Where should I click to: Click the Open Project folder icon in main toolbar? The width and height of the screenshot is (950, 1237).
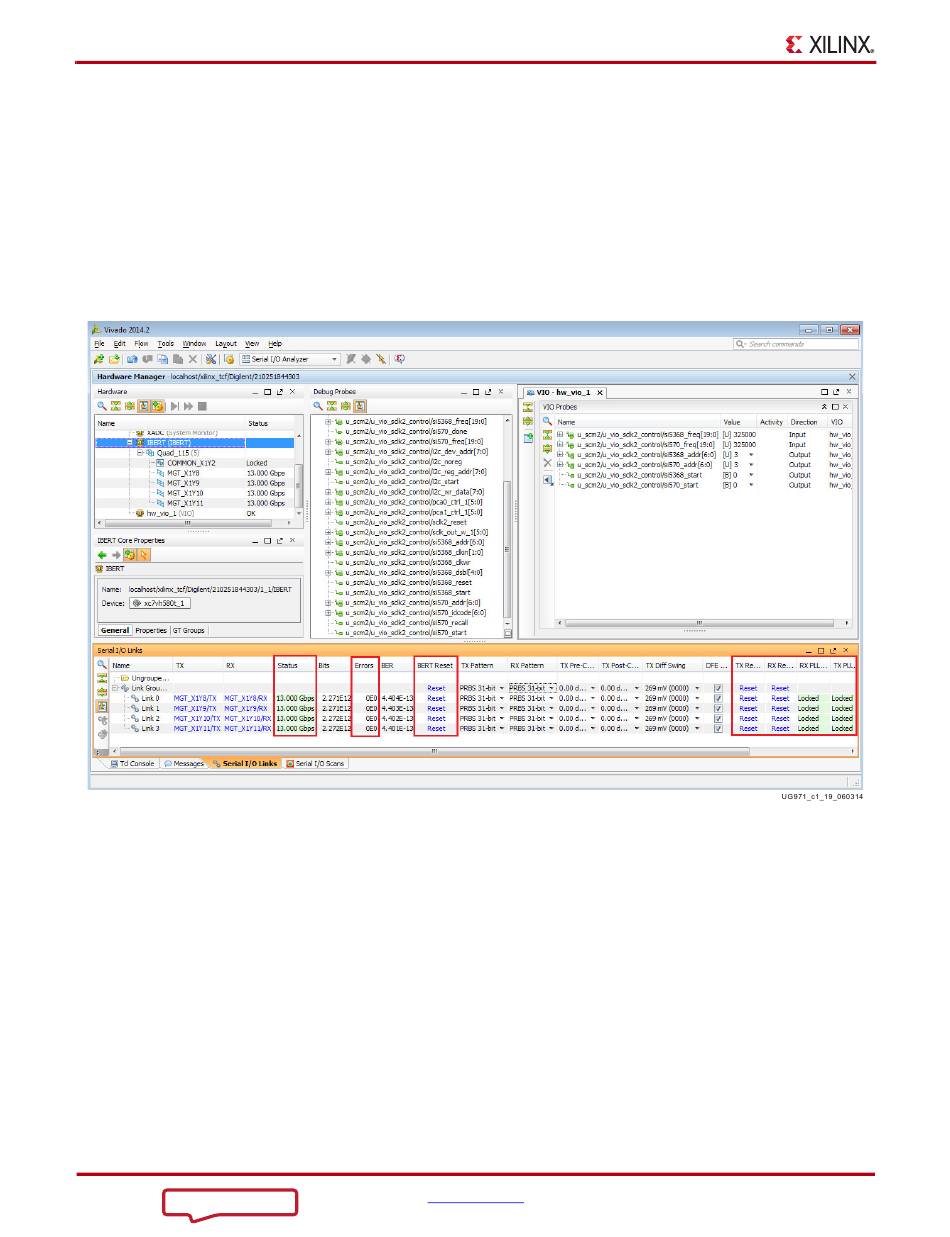115,359
